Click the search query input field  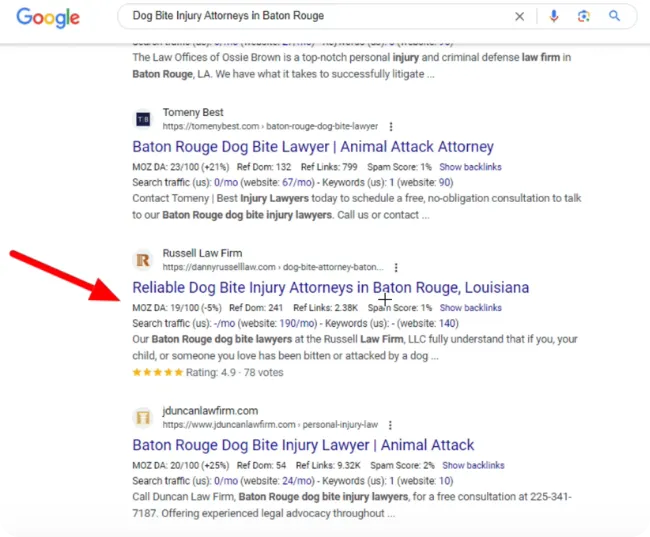310,16
